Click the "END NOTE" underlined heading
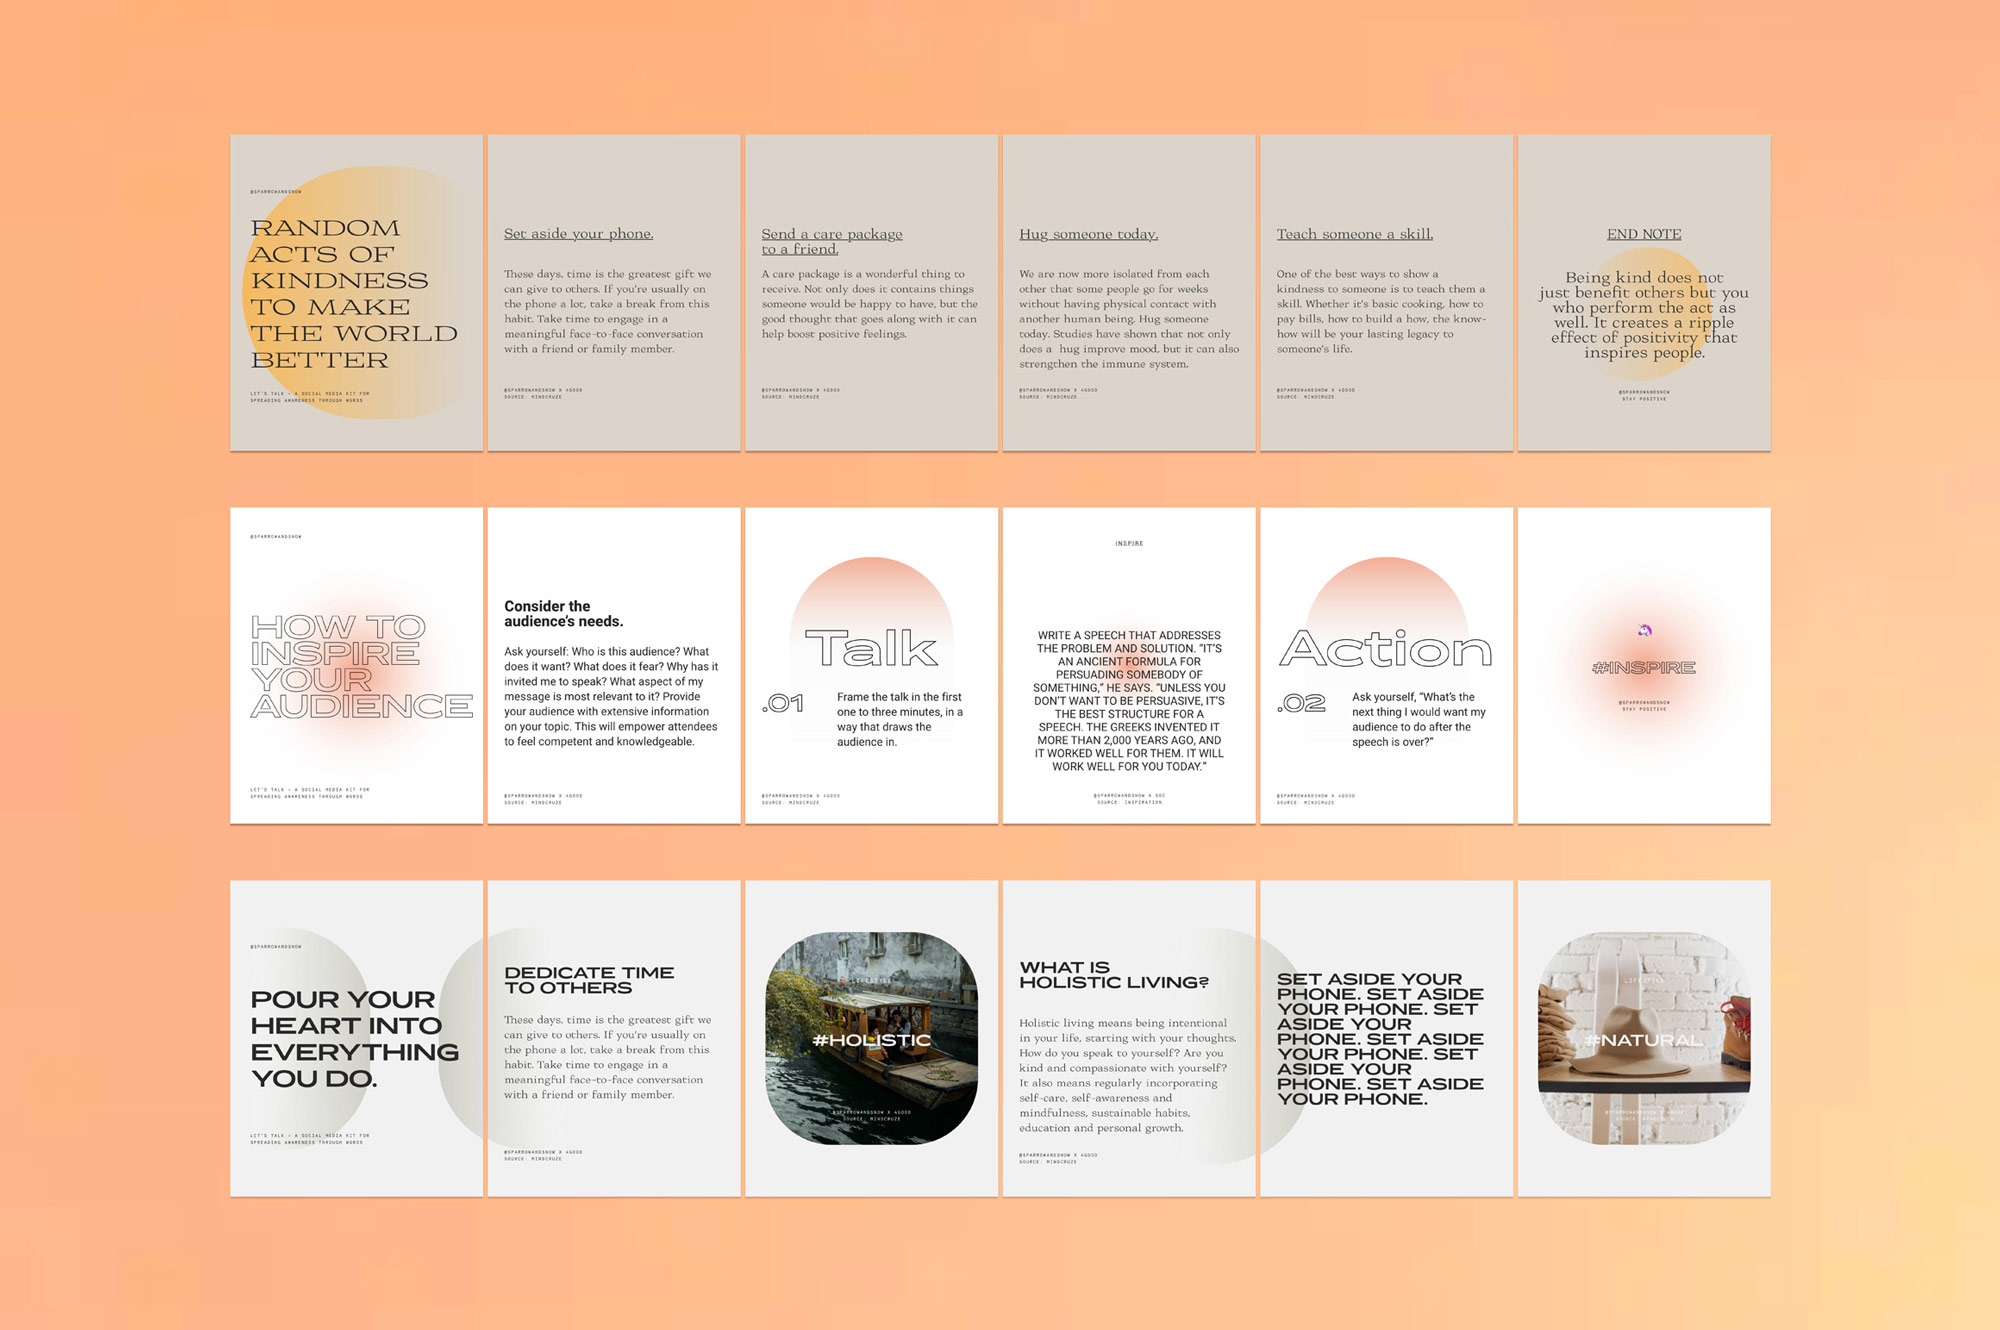2000x1330 pixels. tap(1644, 234)
